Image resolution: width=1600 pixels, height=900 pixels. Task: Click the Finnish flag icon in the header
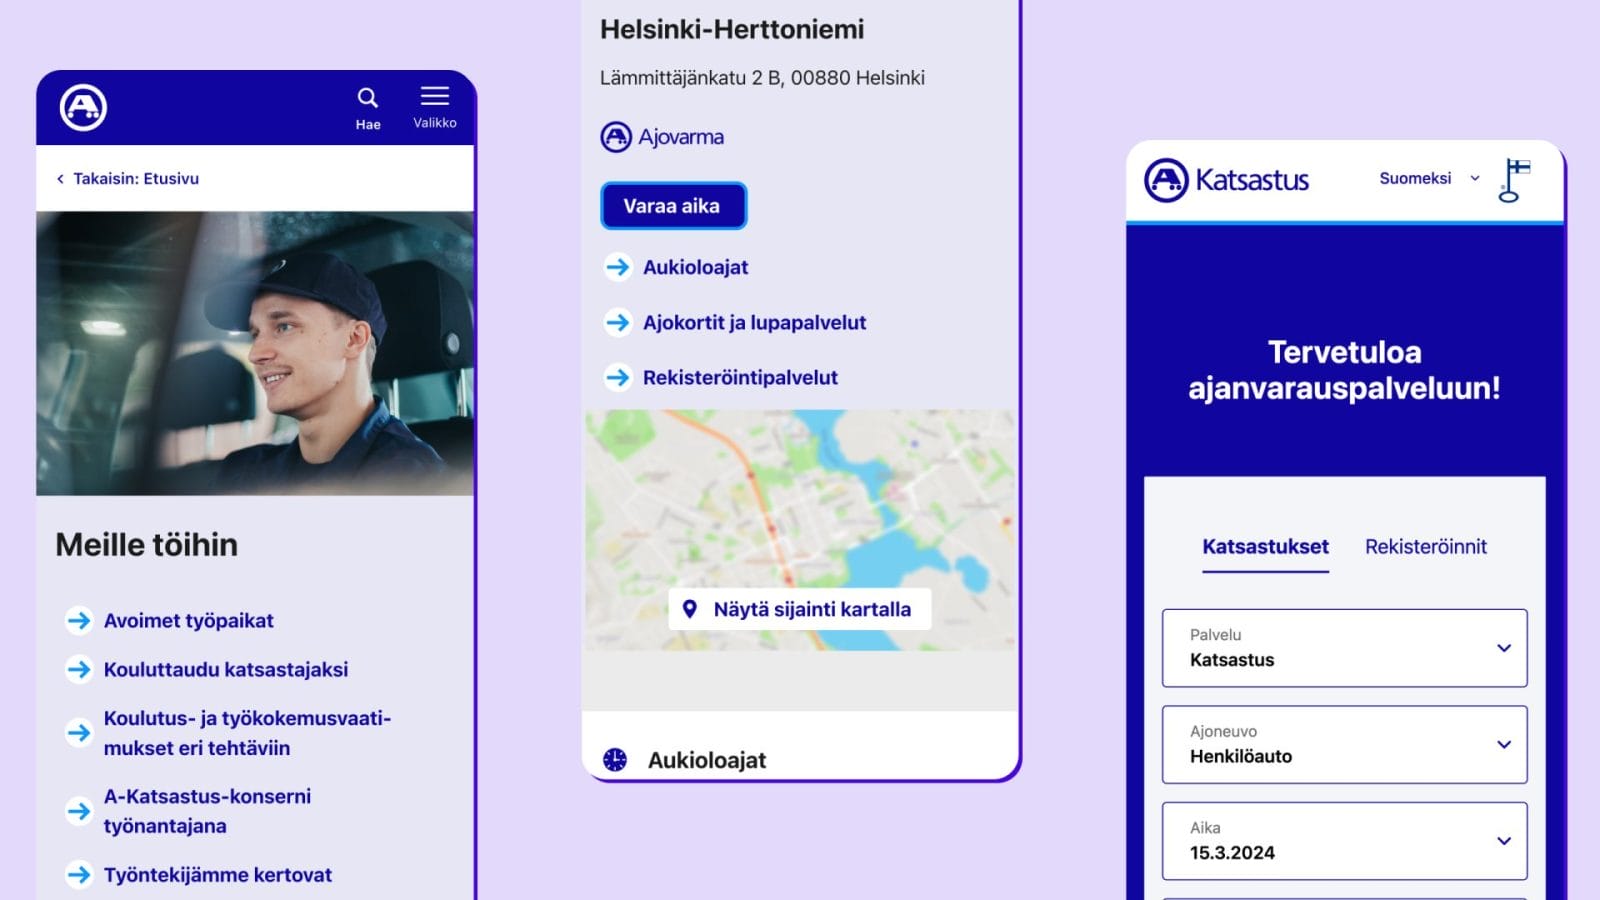pos(1511,178)
